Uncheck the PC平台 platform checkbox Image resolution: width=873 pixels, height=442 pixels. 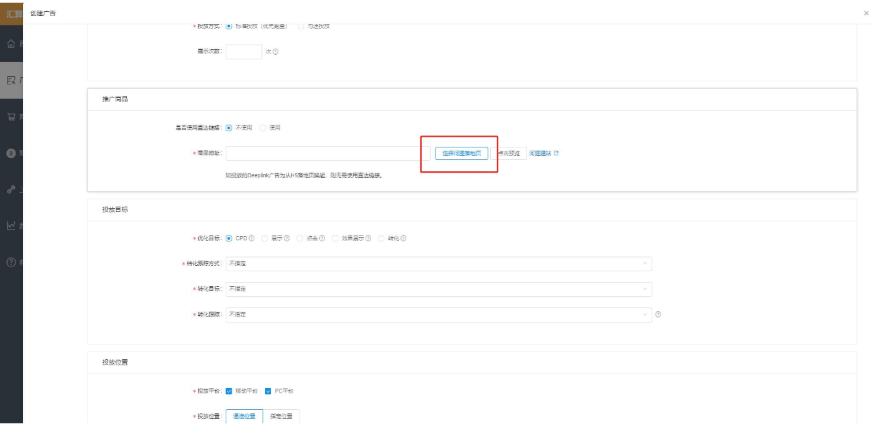click(268, 390)
